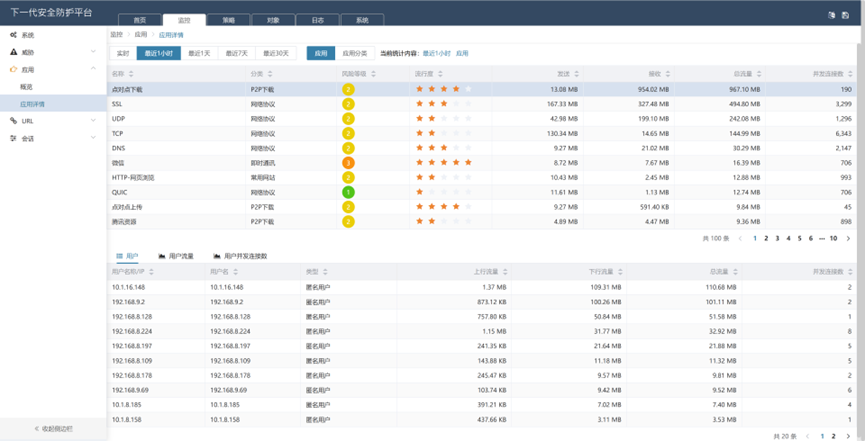This screenshot has width=865, height=441.
Task: Open the 对象 top tab
Action: click(x=273, y=20)
